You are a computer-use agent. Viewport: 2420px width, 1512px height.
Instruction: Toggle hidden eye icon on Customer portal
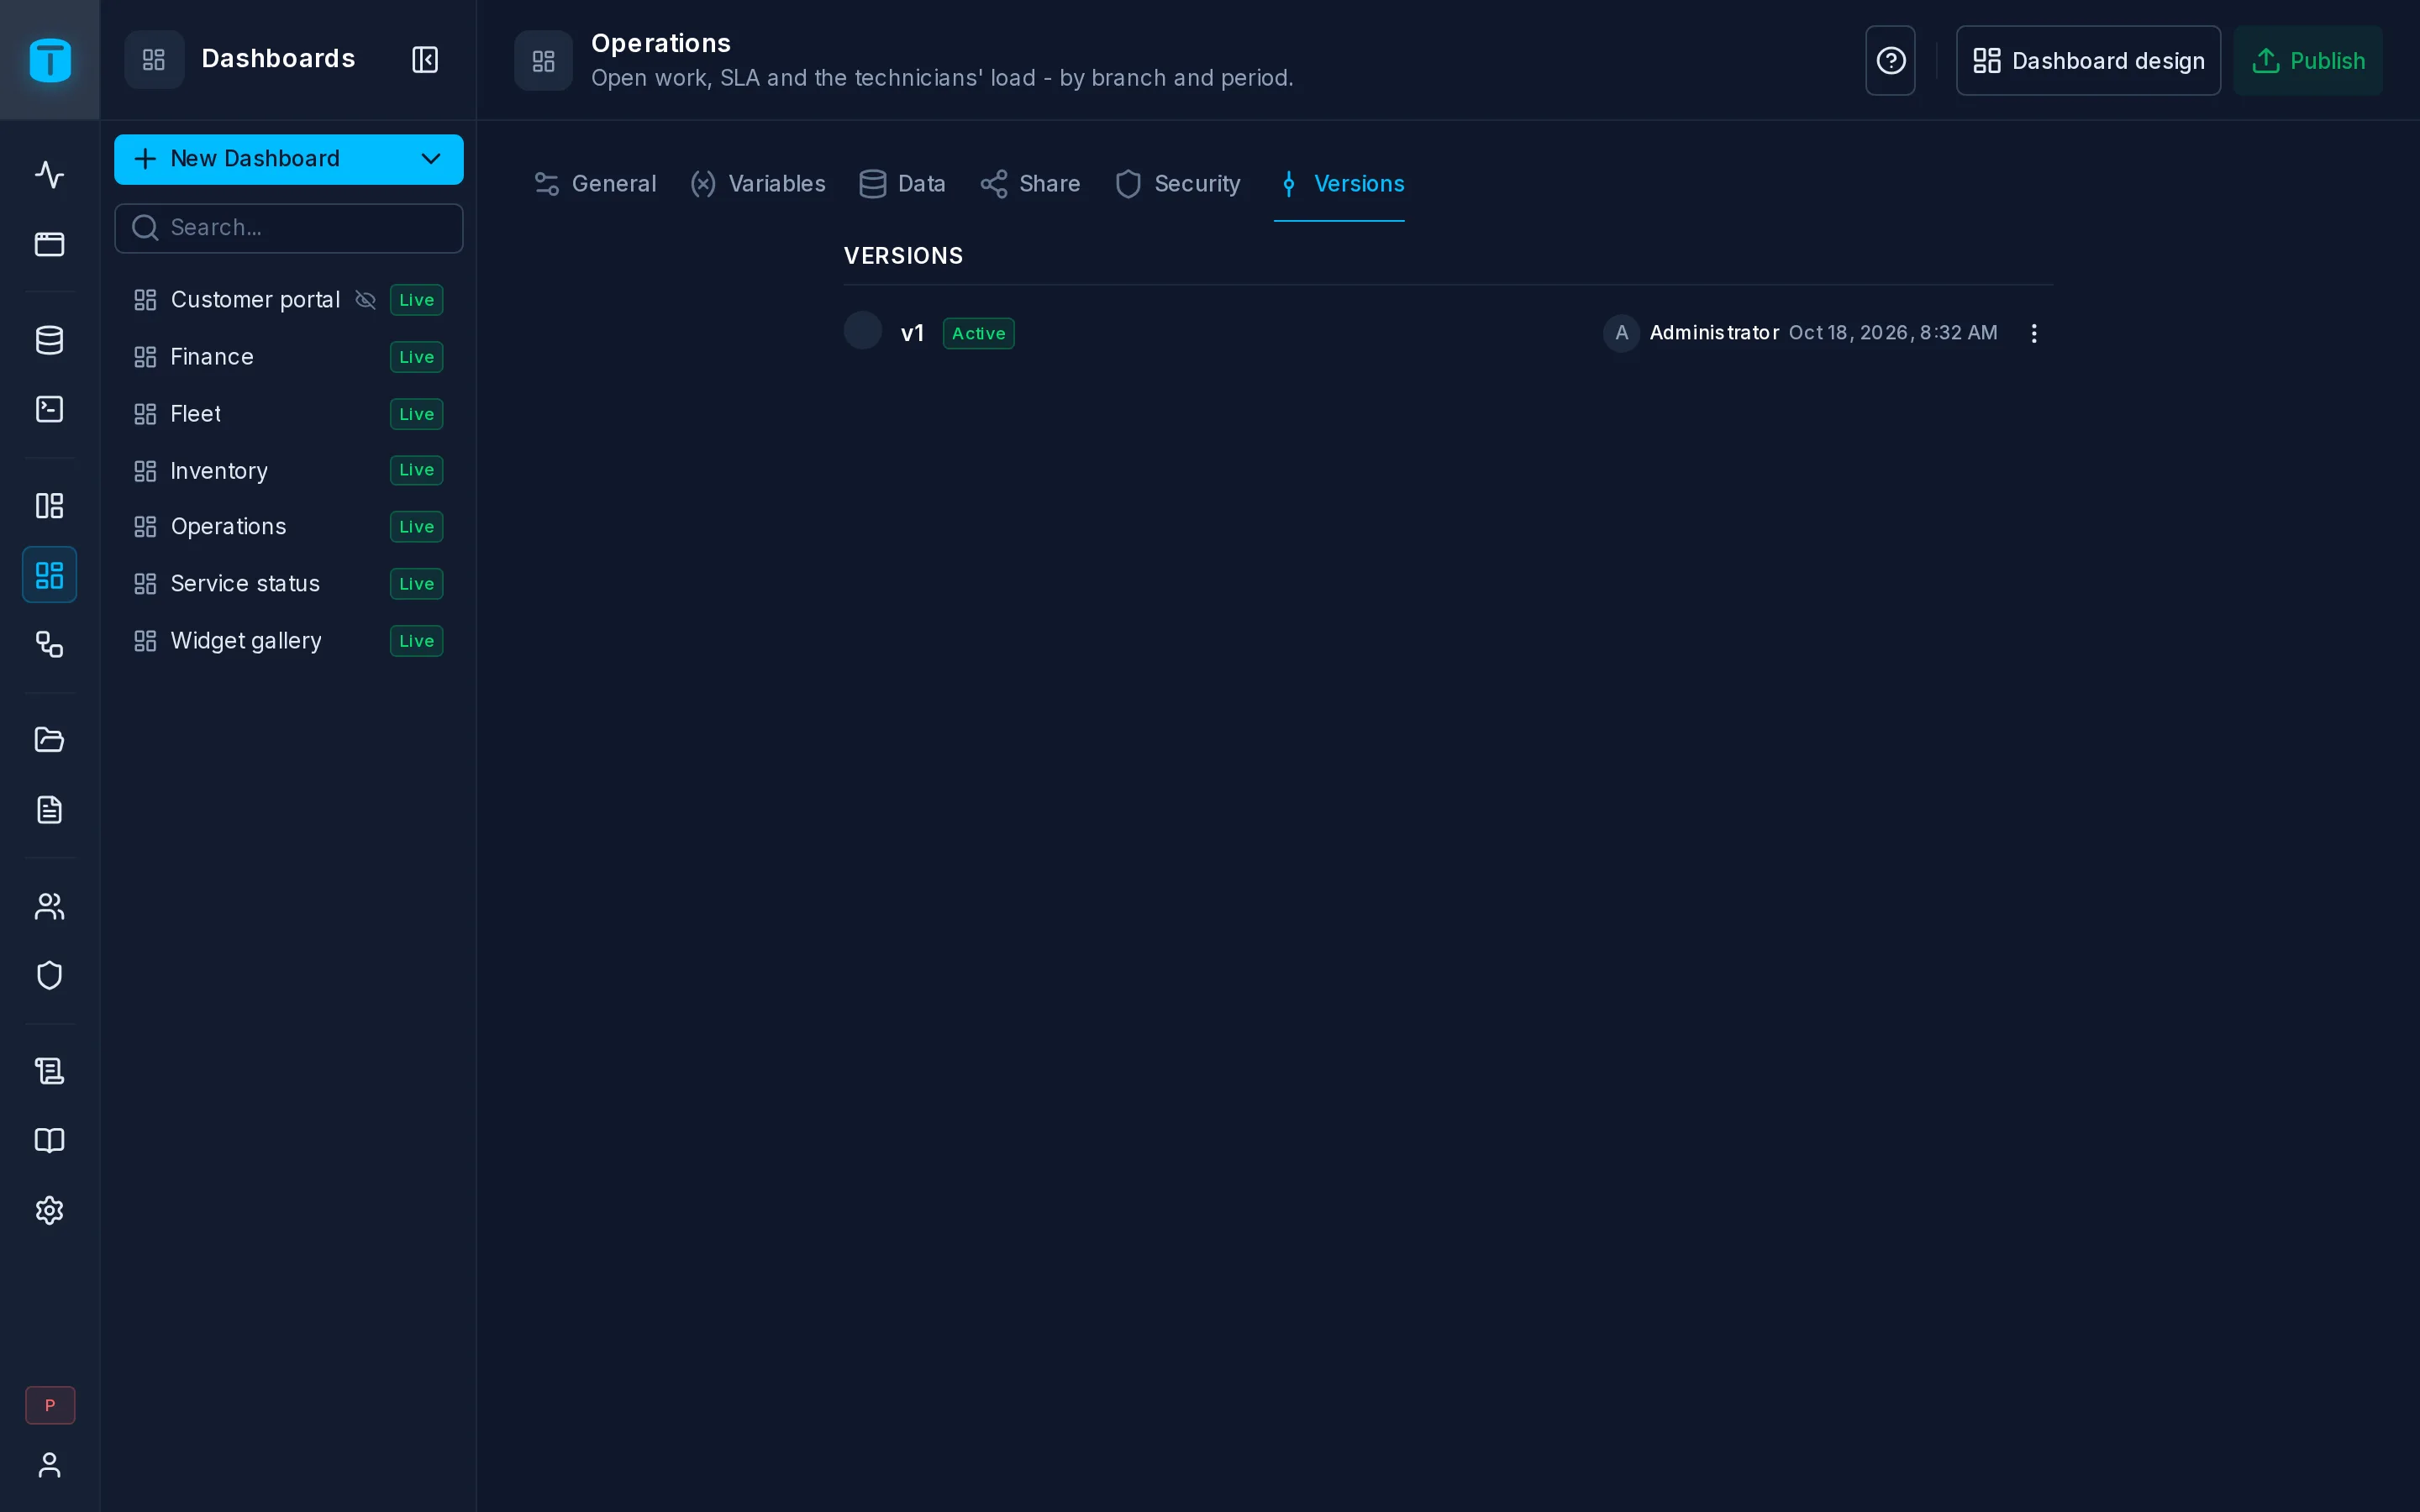tap(366, 300)
